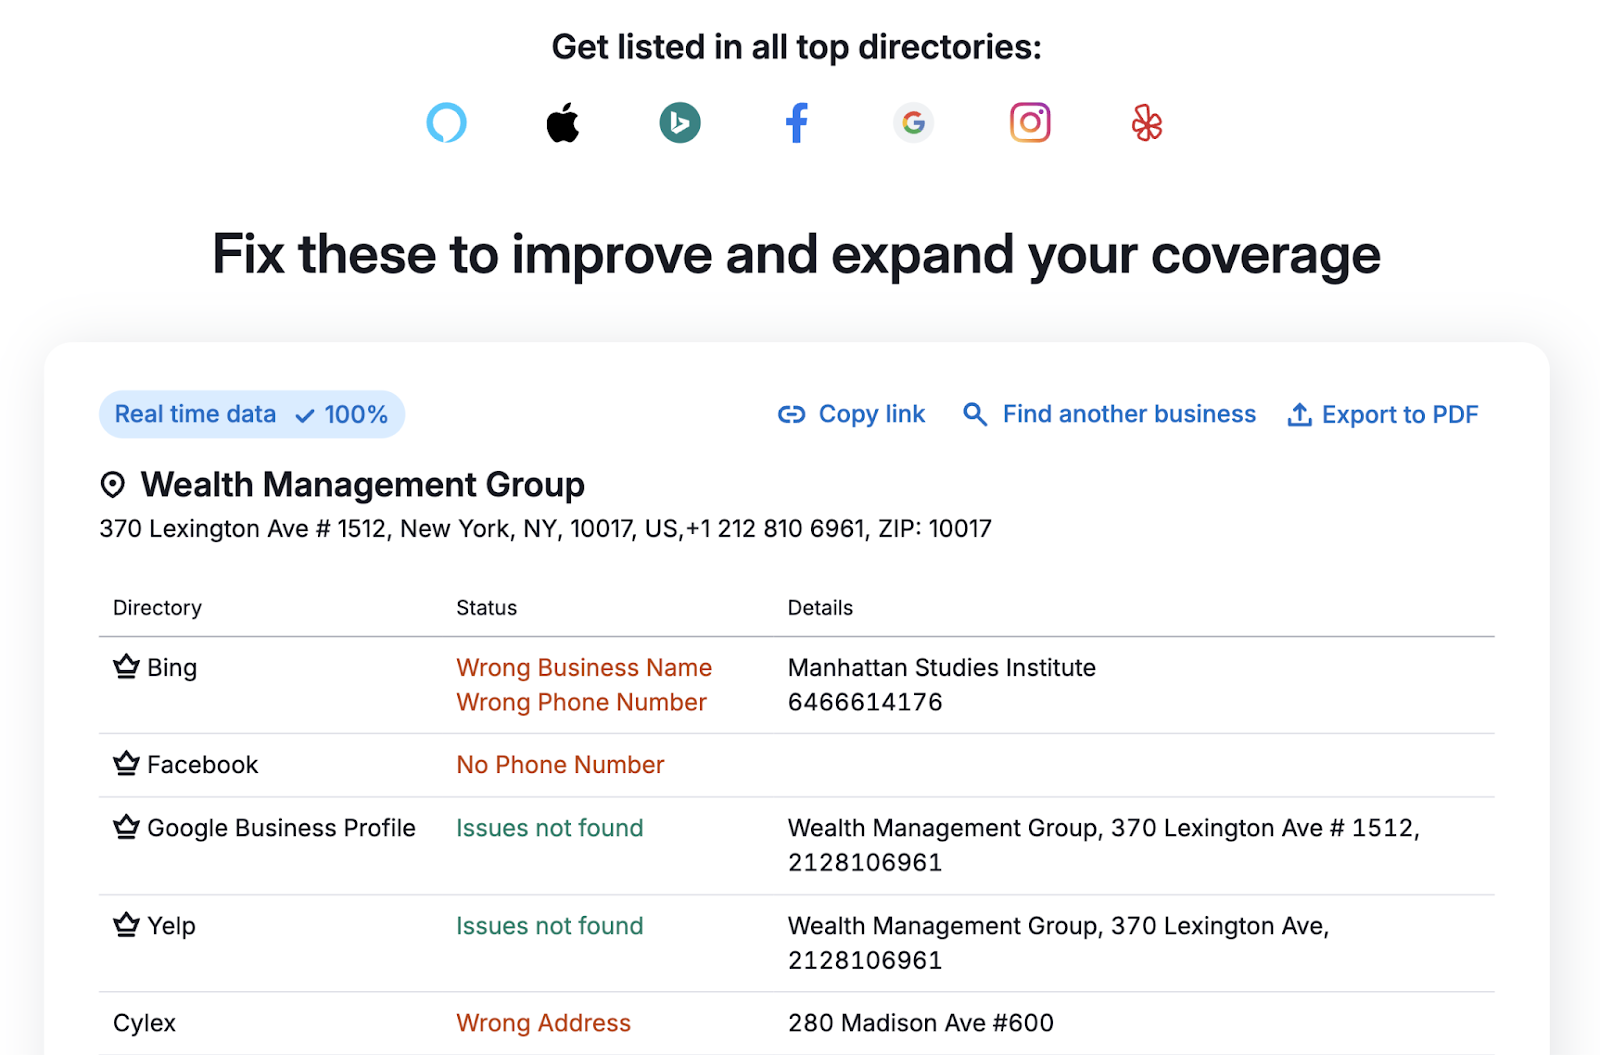Click the Wrong Business Name status for Bing
The width and height of the screenshot is (1600, 1055).
[584, 667]
